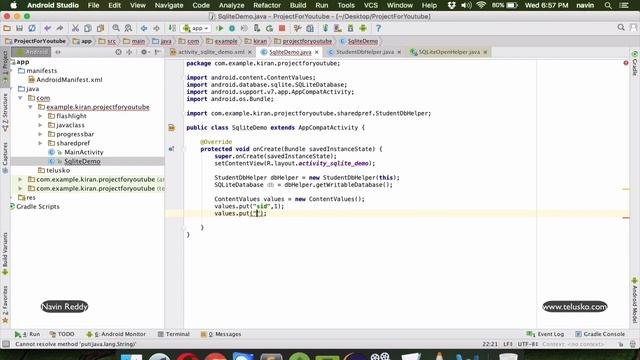Viewport: 640px width, 360px height.
Task: Toggle the Favorites side panel
Action: 5,304
